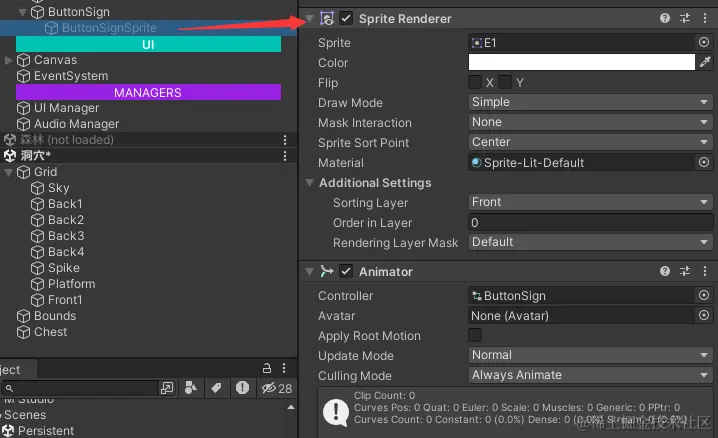Open Sprite Renderer three-dot context menu
The width and height of the screenshot is (718, 438).
tap(705, 18)
